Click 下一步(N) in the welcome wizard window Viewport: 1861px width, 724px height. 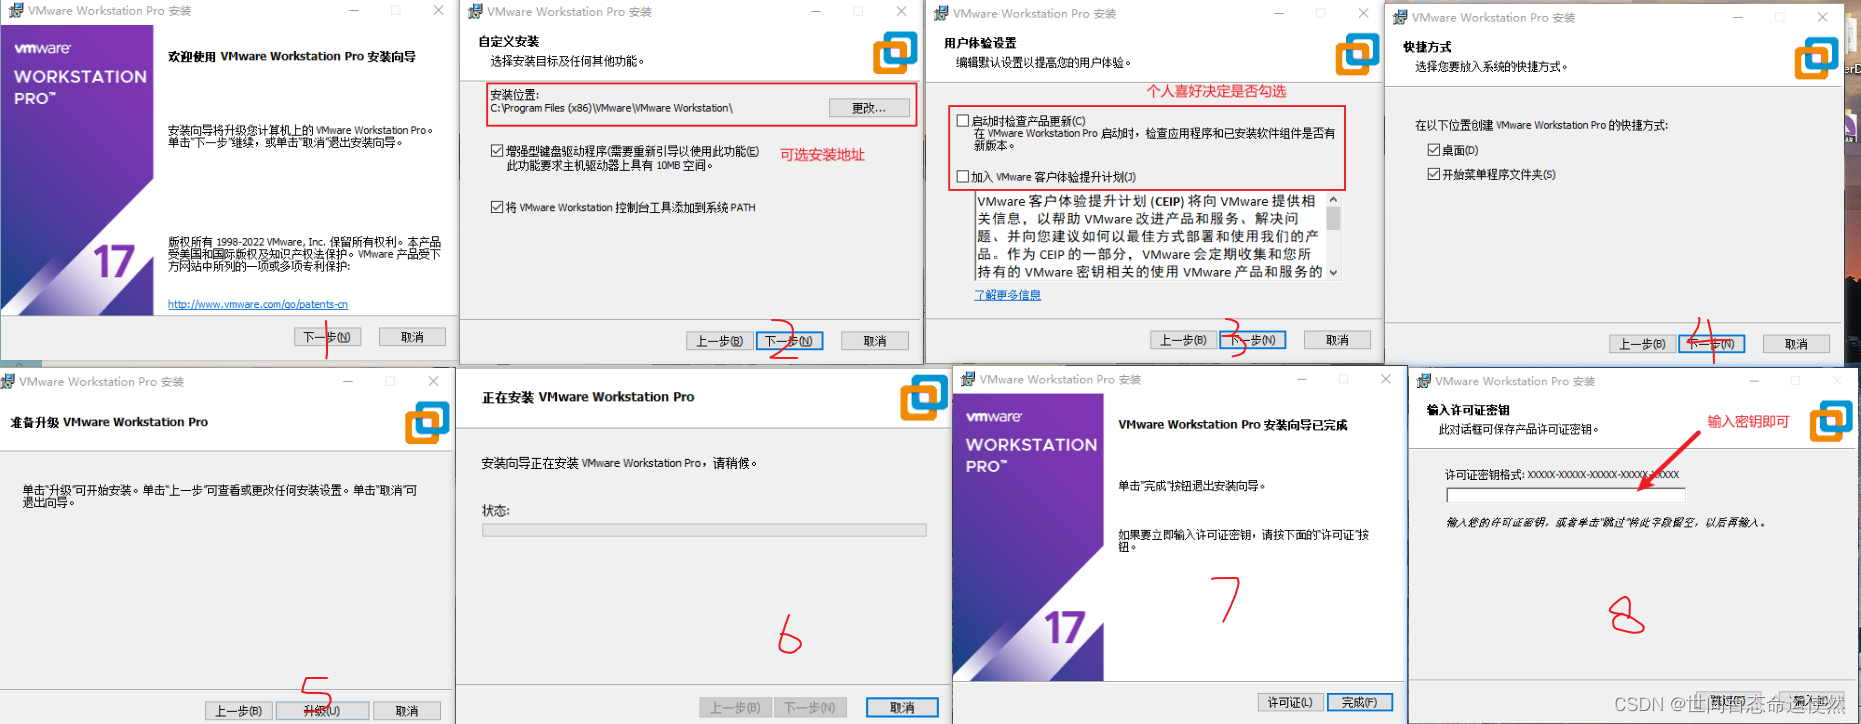pyautogui.click(x=327, y=337)
